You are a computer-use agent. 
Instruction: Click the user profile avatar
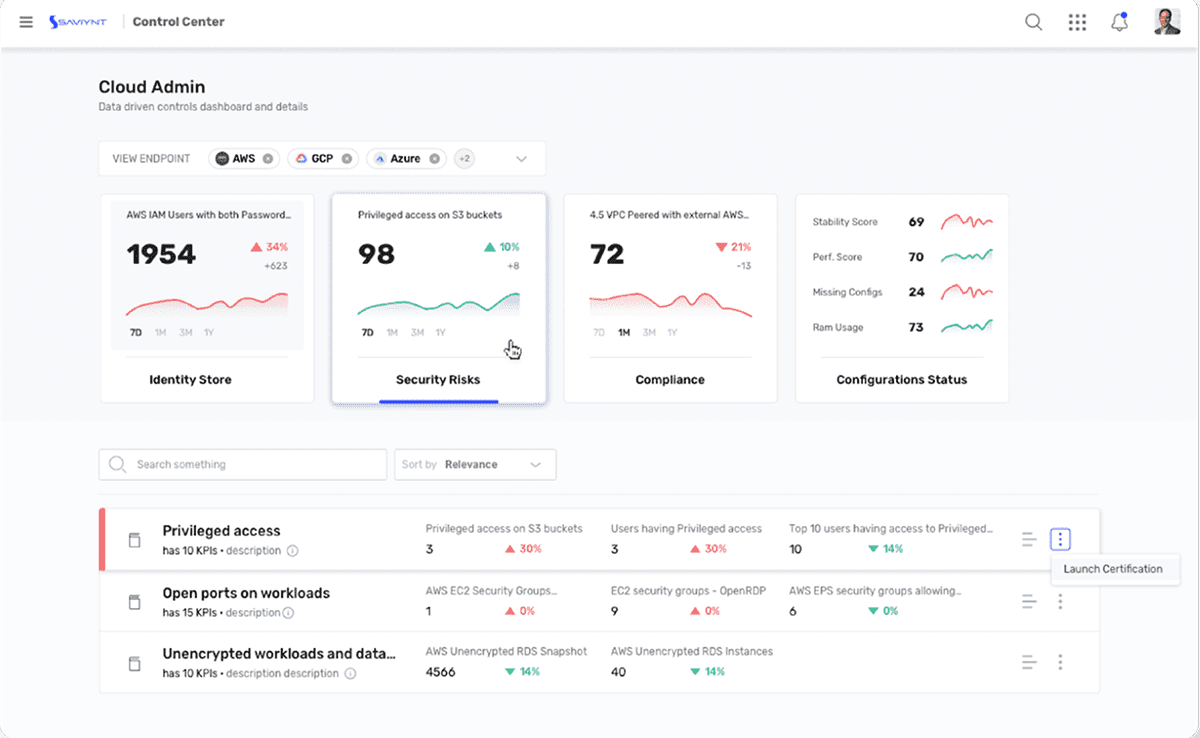pos(1167,22)
